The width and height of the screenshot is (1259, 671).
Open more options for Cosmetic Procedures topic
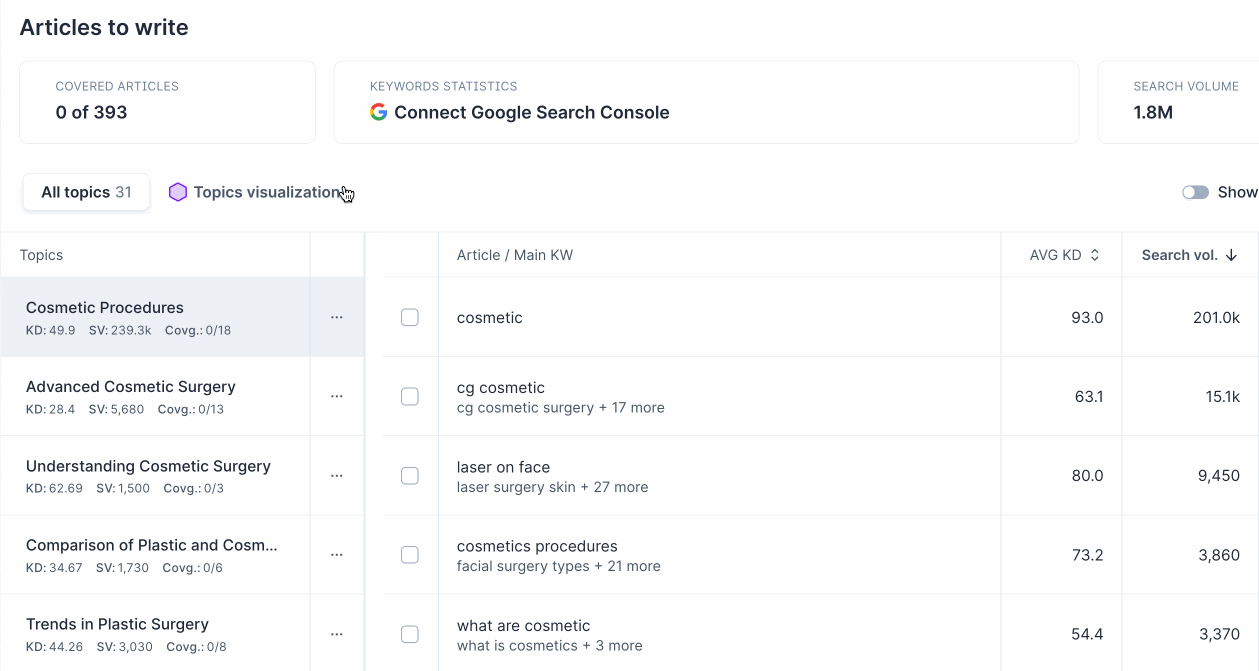click(x=337, y=317)
